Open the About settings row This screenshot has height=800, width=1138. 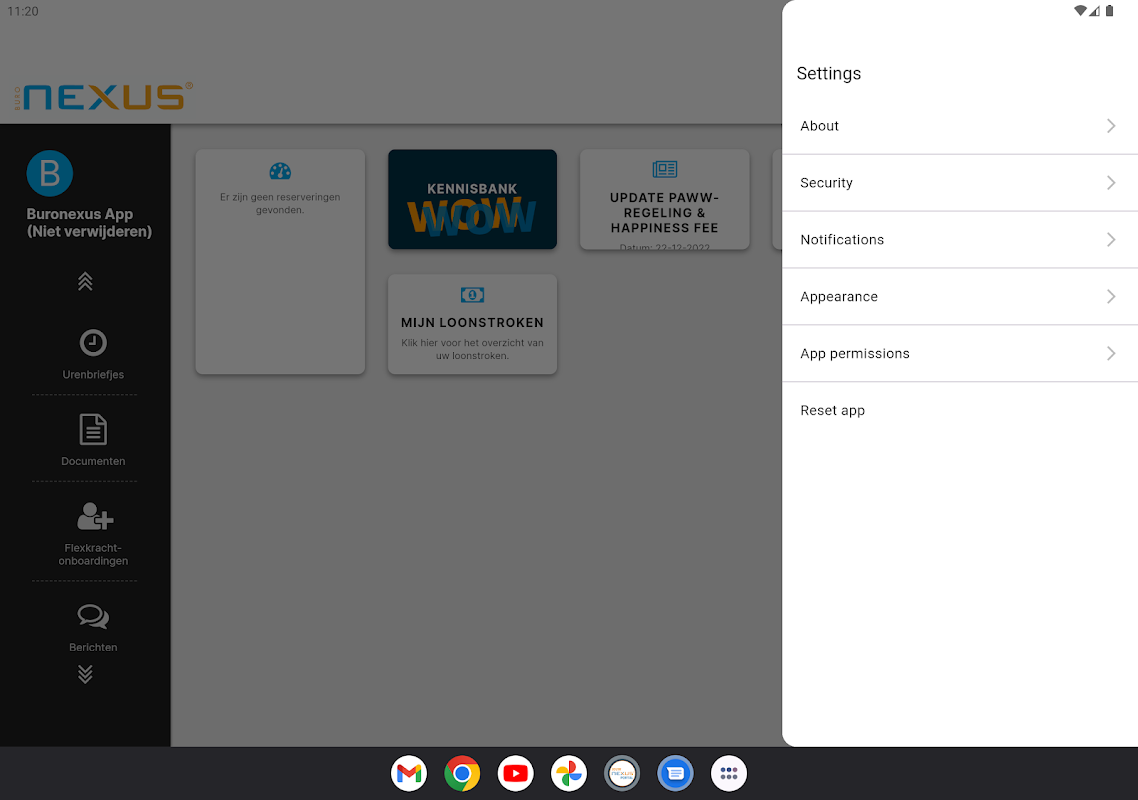(x=959, y=126)
